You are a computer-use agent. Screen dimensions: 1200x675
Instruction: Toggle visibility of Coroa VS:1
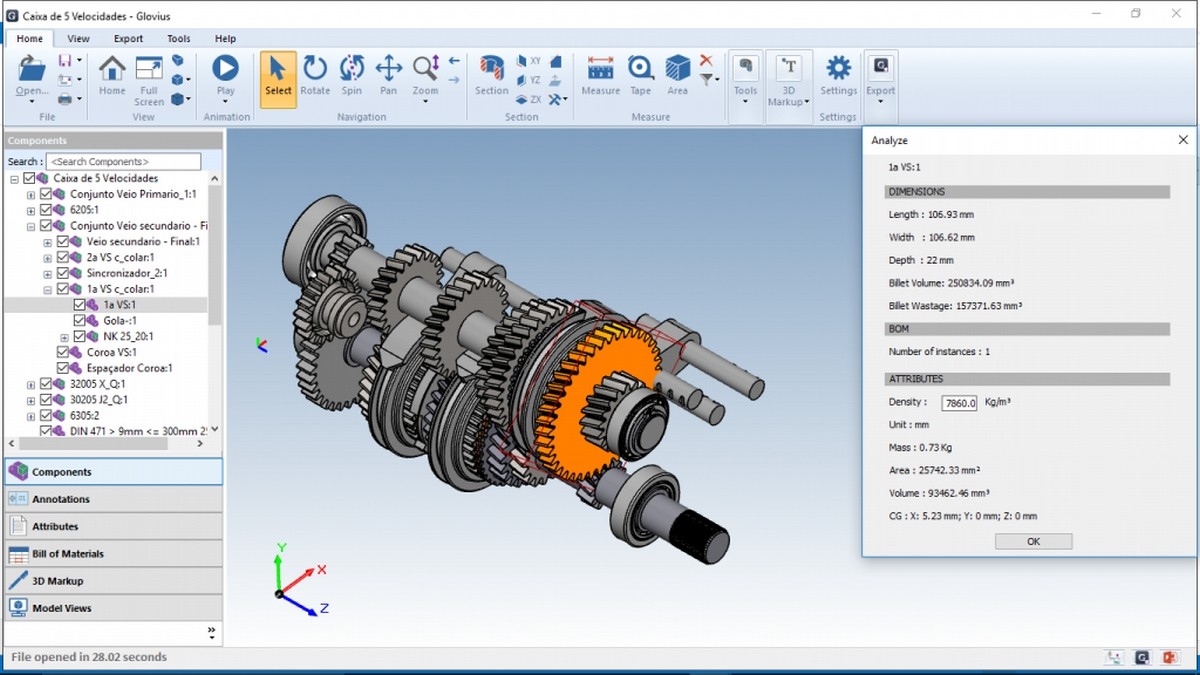[x=64, y=352]
